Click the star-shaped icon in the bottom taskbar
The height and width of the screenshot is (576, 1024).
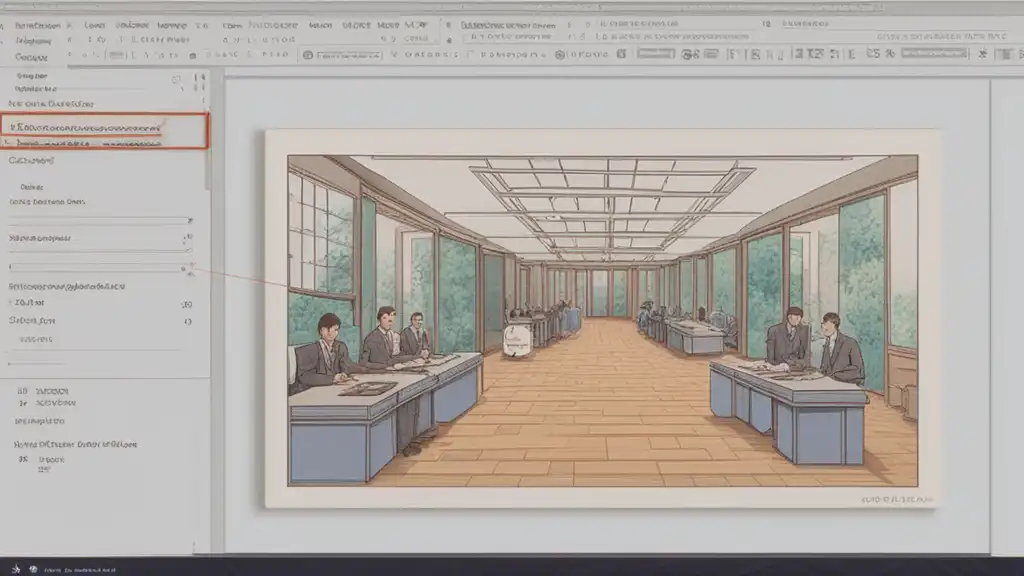point(16,569)
